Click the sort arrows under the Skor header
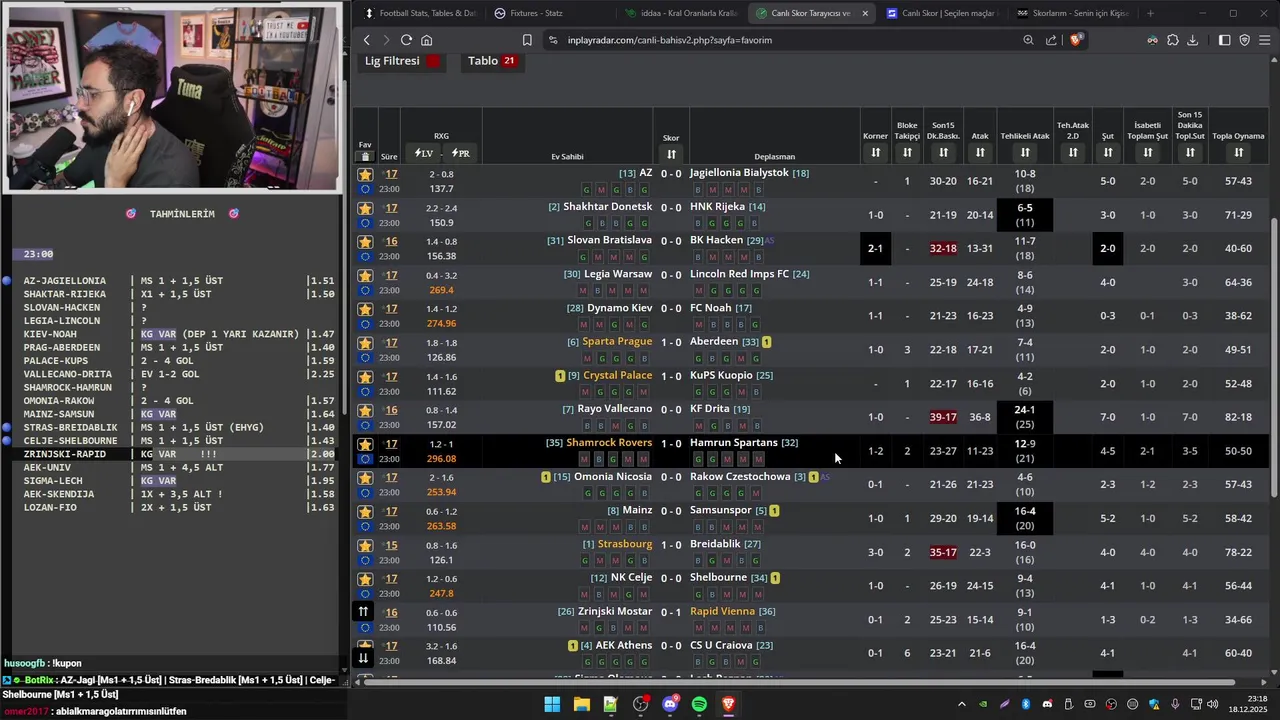1280x720 pixels. [x=671, y=154]
